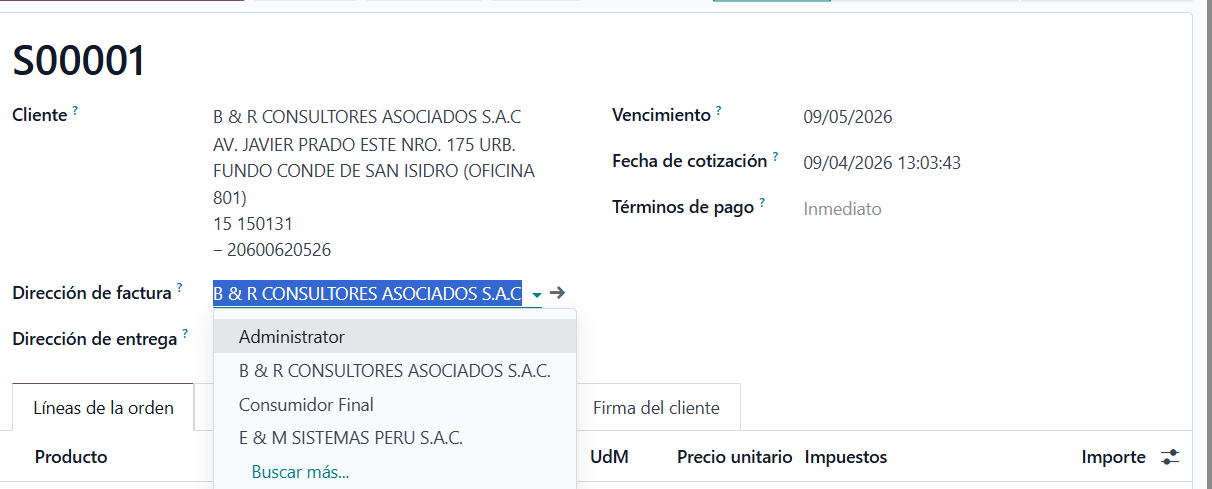
Task: Click the Fecha de cotización date field
Action: point(882,163)
